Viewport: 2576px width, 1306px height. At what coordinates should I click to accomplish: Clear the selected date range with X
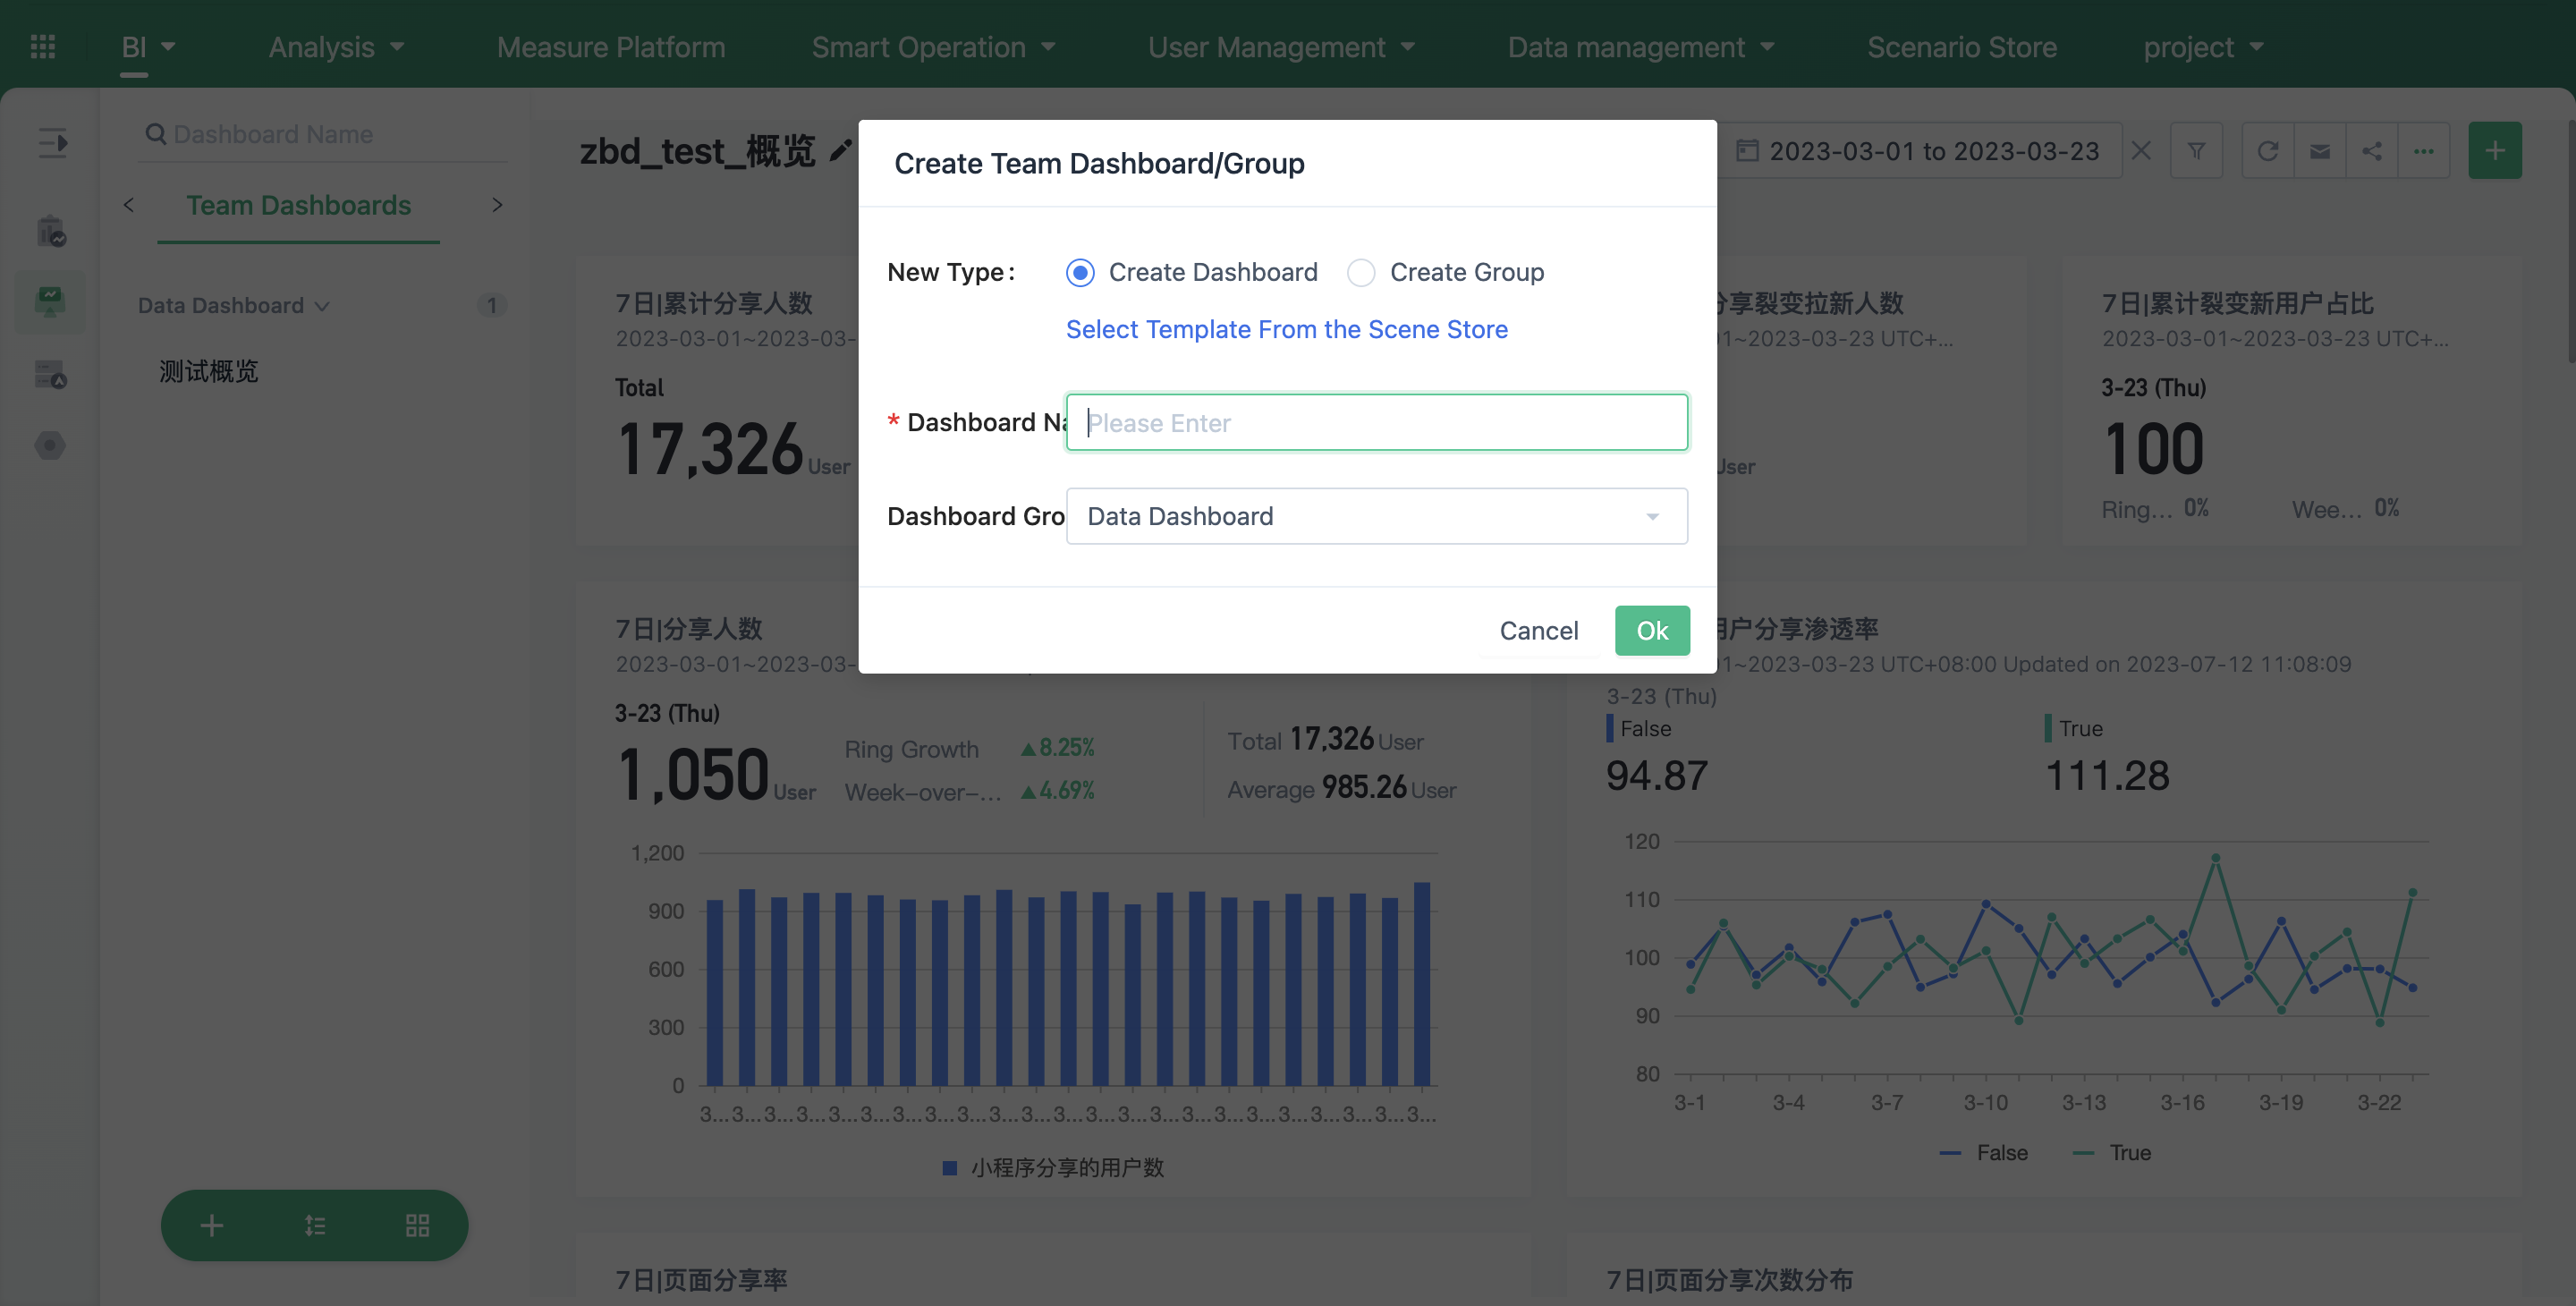(x=2141, y=150)
